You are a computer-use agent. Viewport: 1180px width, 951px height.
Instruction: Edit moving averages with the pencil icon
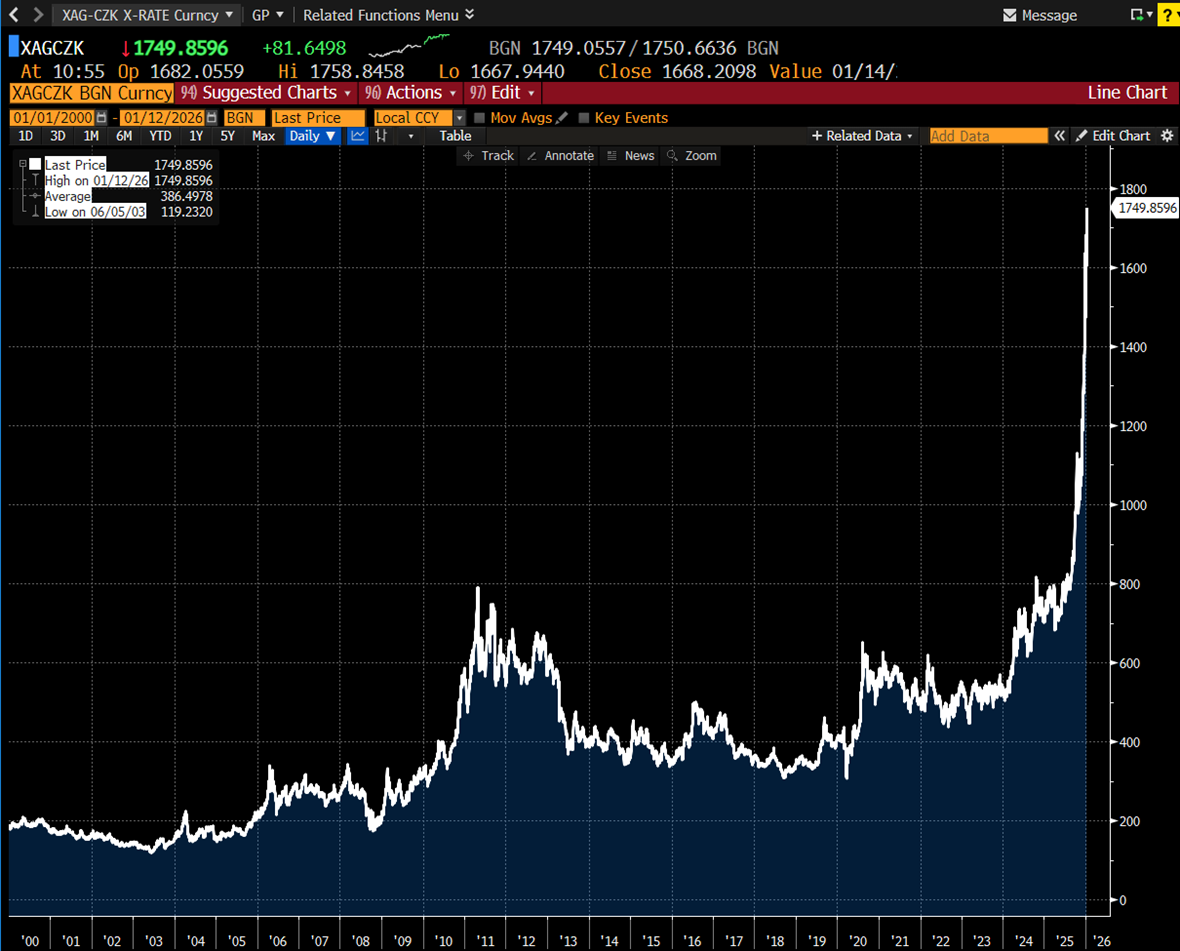[562, 118]
